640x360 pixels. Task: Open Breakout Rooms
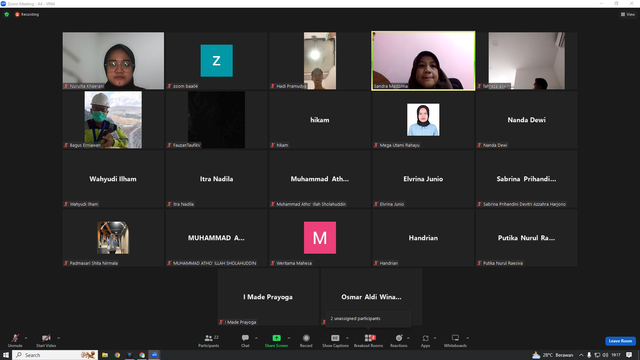tap(369, 340)
